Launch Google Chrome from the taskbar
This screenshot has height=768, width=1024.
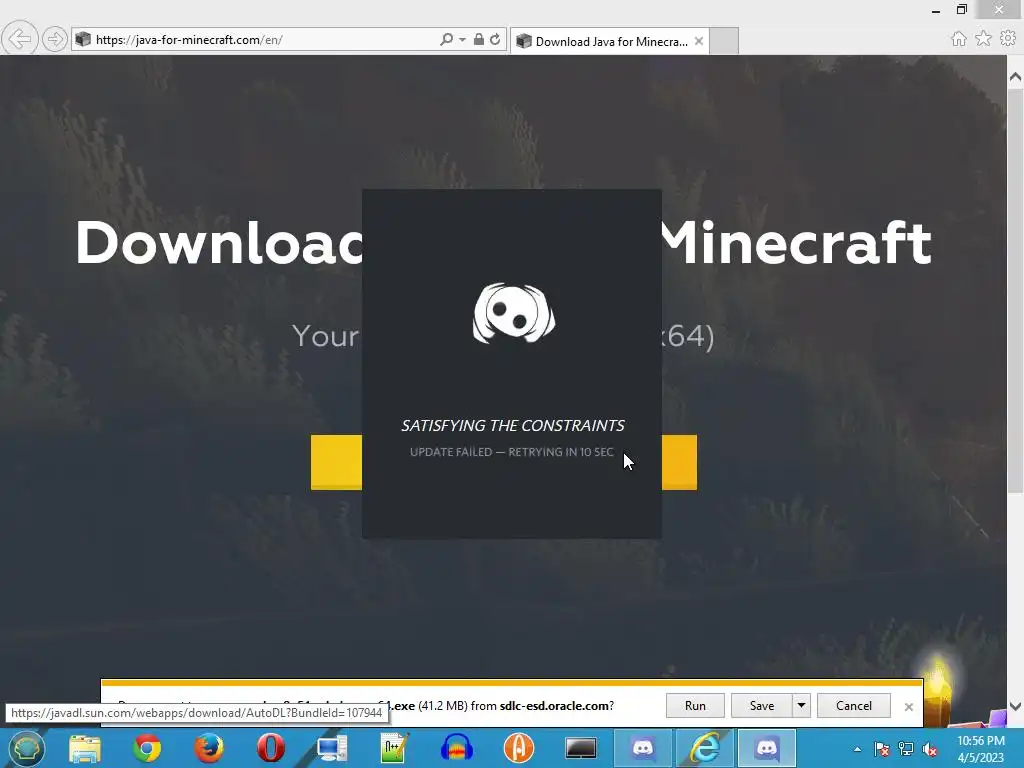147,748
